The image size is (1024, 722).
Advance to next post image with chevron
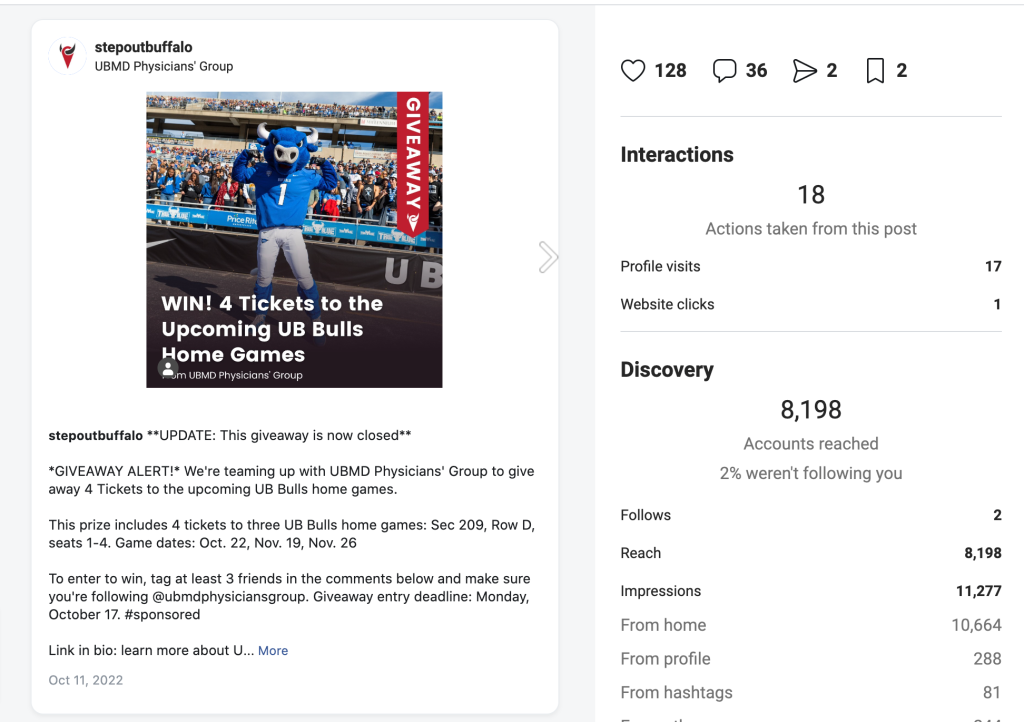pos(548,257)
